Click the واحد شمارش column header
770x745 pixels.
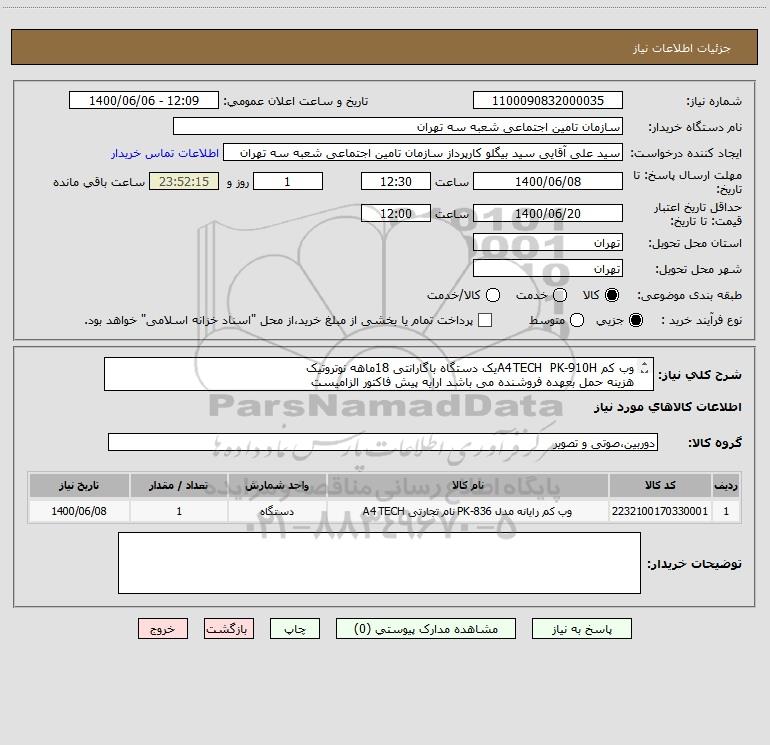277,485
